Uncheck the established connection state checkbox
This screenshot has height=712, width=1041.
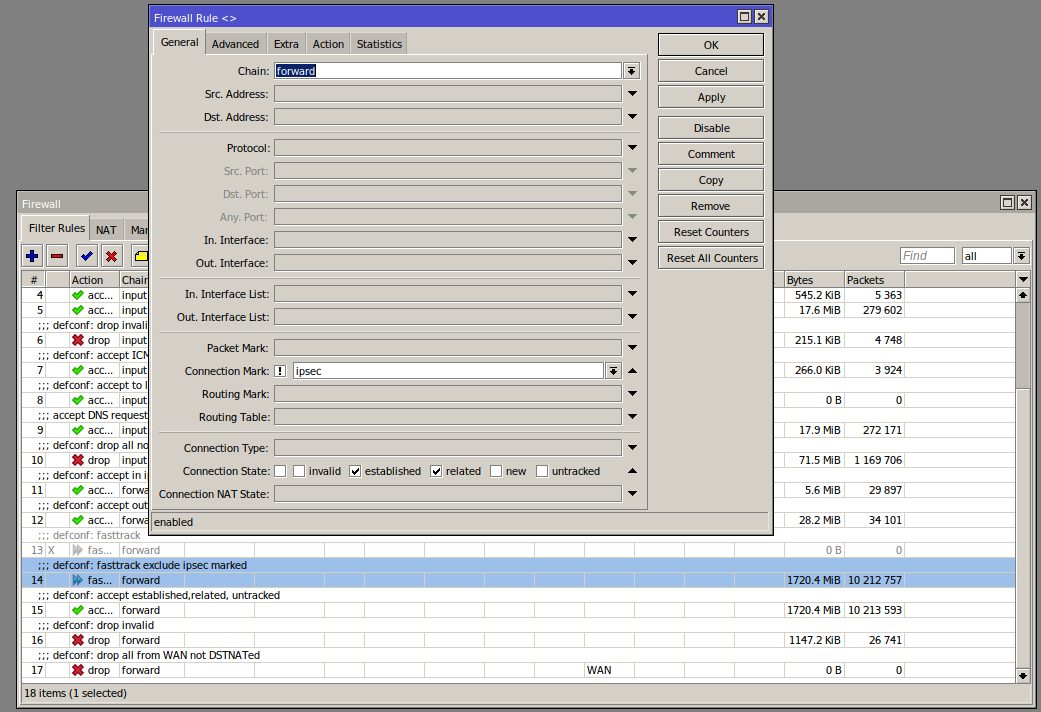[354, 470]
